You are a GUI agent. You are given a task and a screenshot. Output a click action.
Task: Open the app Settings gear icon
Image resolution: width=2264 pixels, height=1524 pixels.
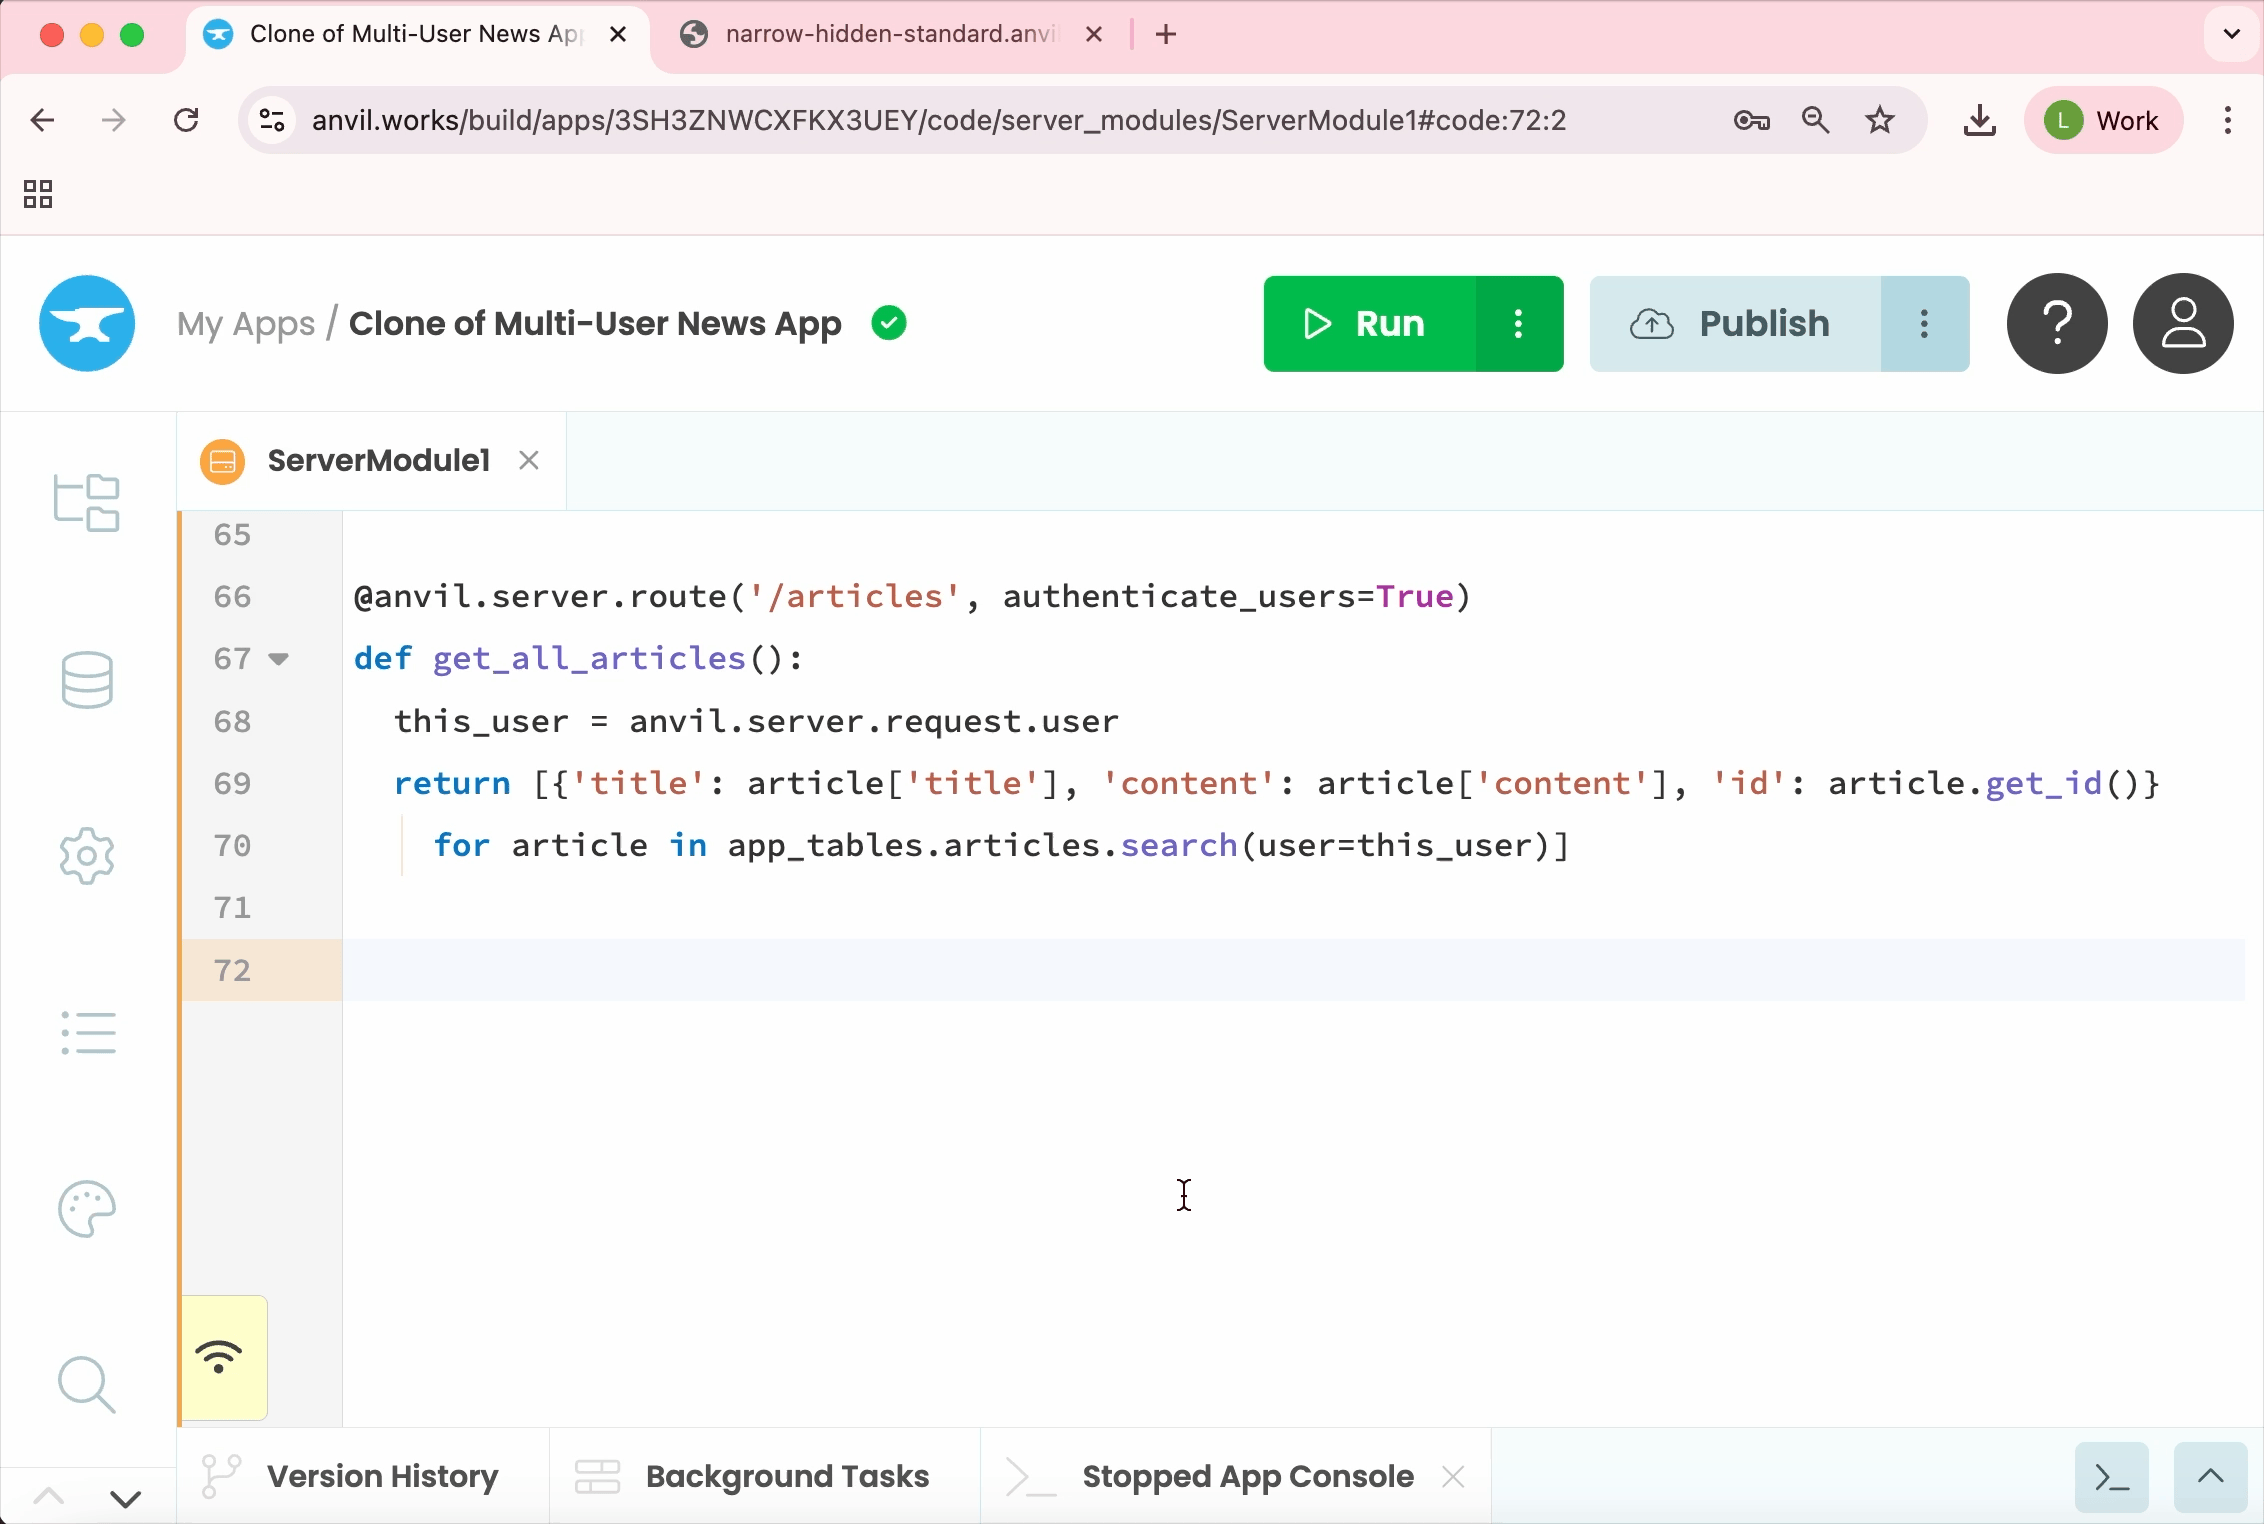(x=87, y=856)
